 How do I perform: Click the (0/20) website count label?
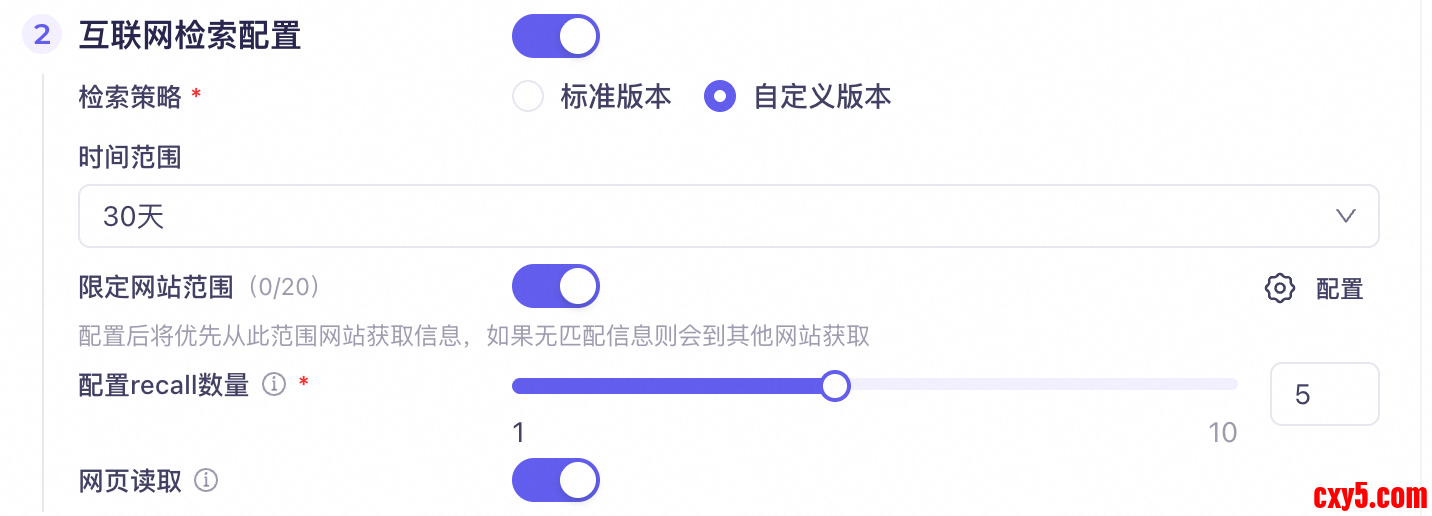tap(284, 288)
